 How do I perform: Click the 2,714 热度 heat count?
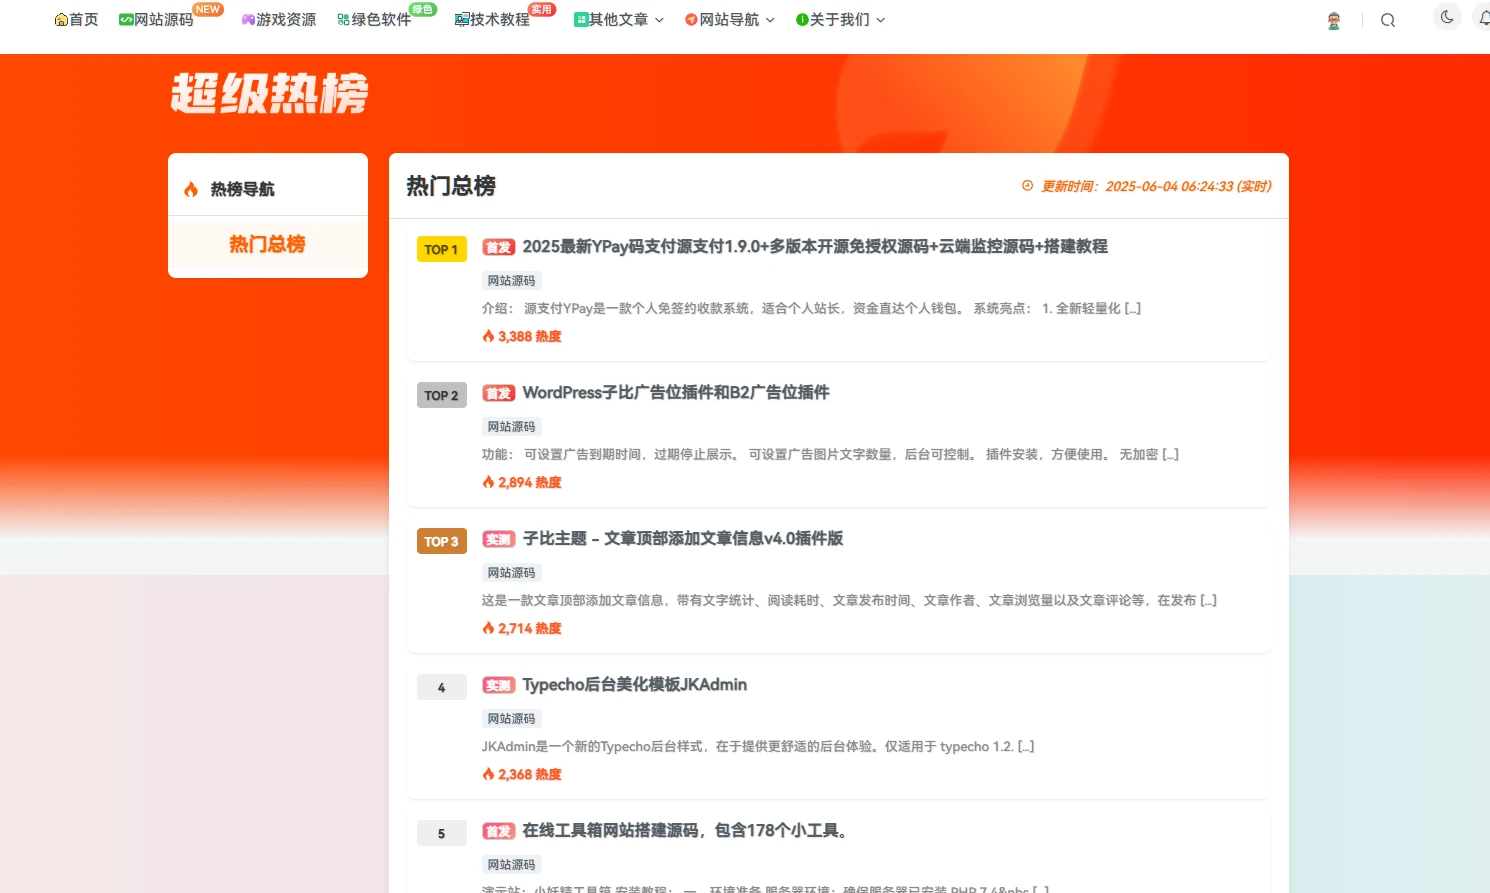[522, 629]
